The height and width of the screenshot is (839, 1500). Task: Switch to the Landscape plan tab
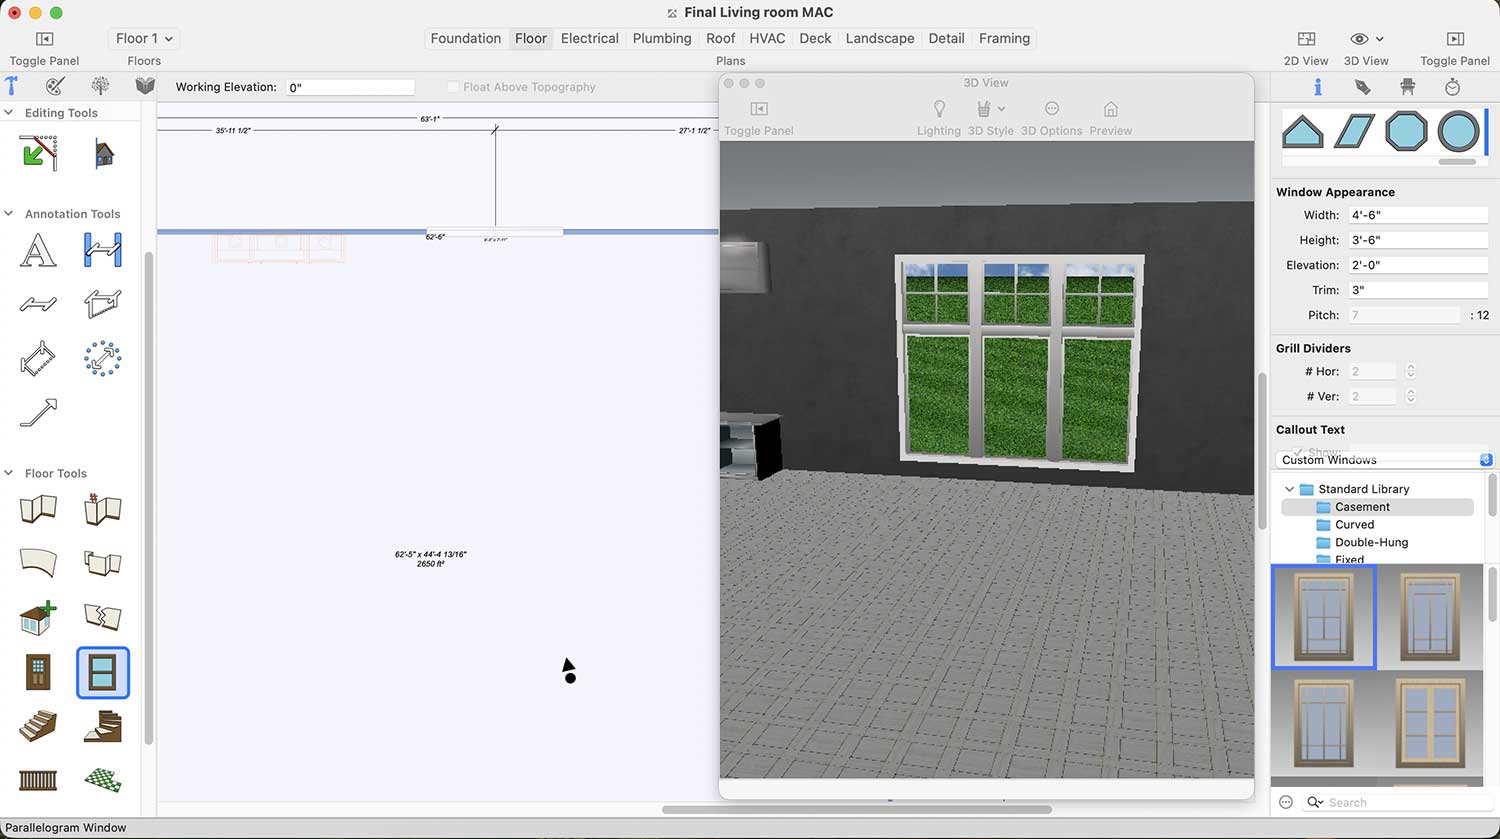click(879, 38)
